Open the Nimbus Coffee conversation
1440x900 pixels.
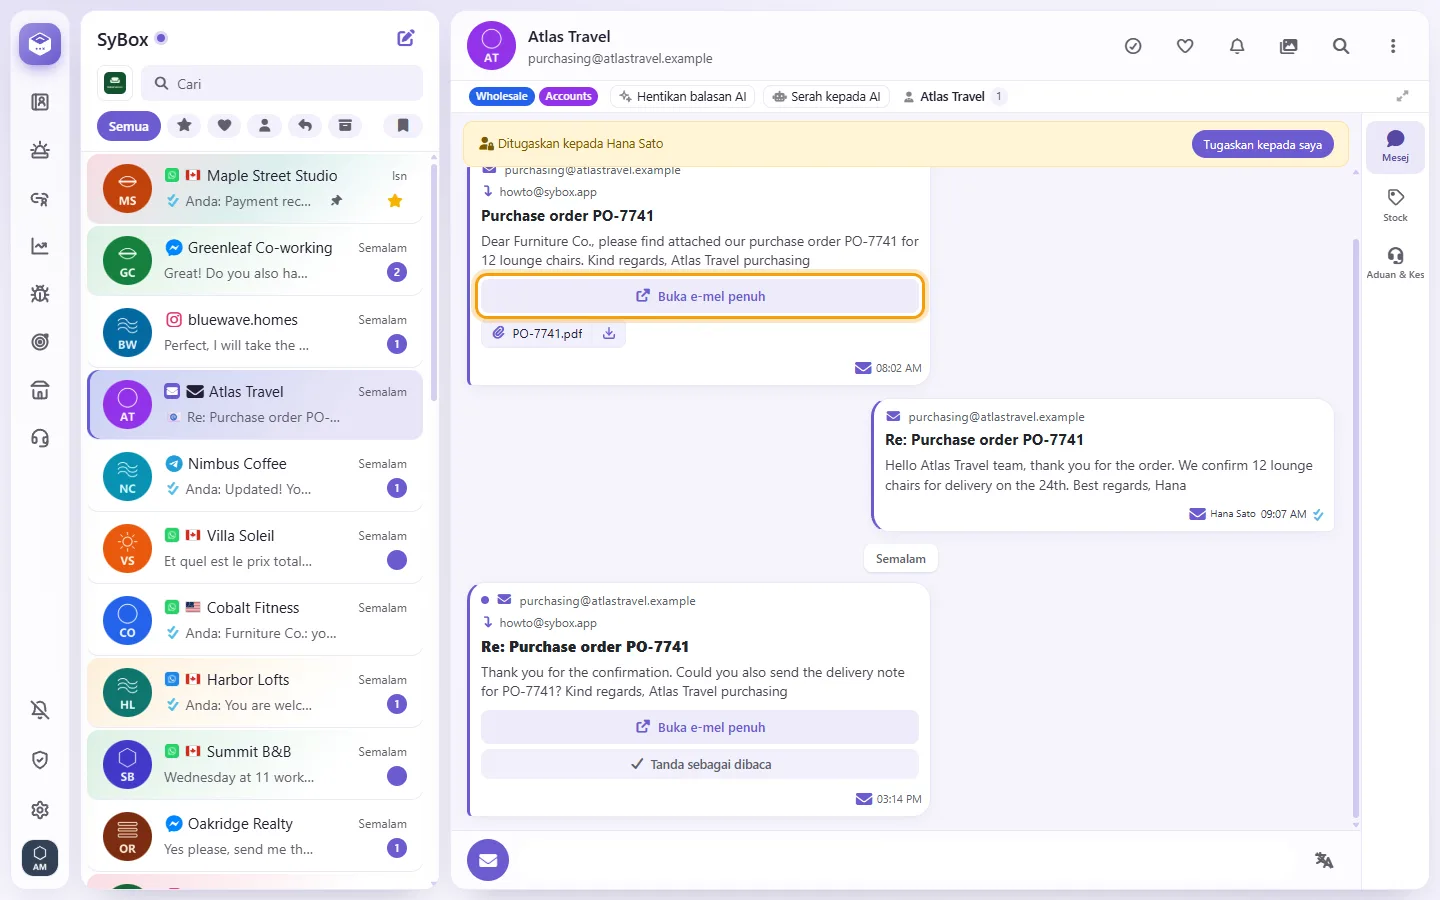(255, 476)
